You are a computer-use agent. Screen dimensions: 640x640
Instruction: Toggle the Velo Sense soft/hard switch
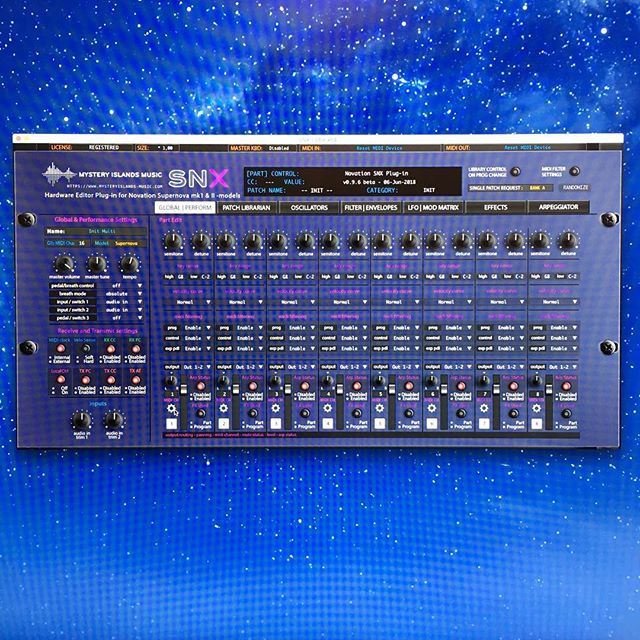pyautogui.click(x=86, y=349)
